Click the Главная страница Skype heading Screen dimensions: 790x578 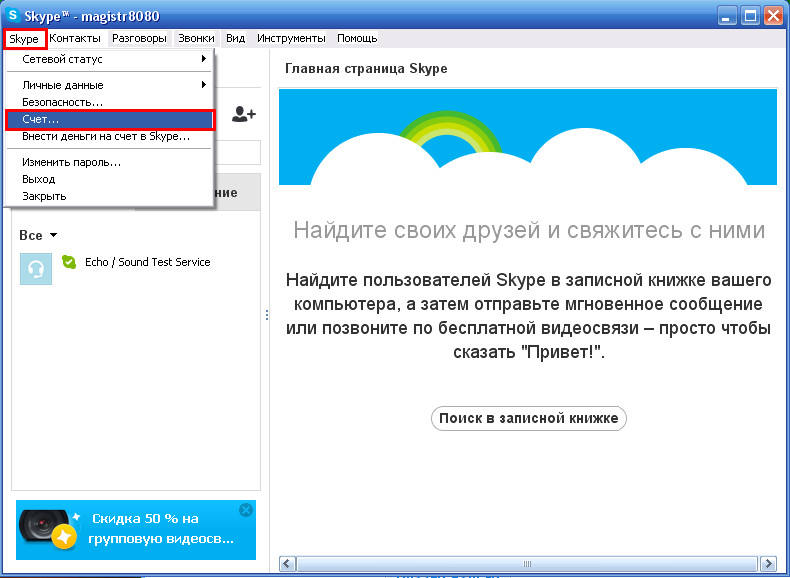(x=366, y=69)
